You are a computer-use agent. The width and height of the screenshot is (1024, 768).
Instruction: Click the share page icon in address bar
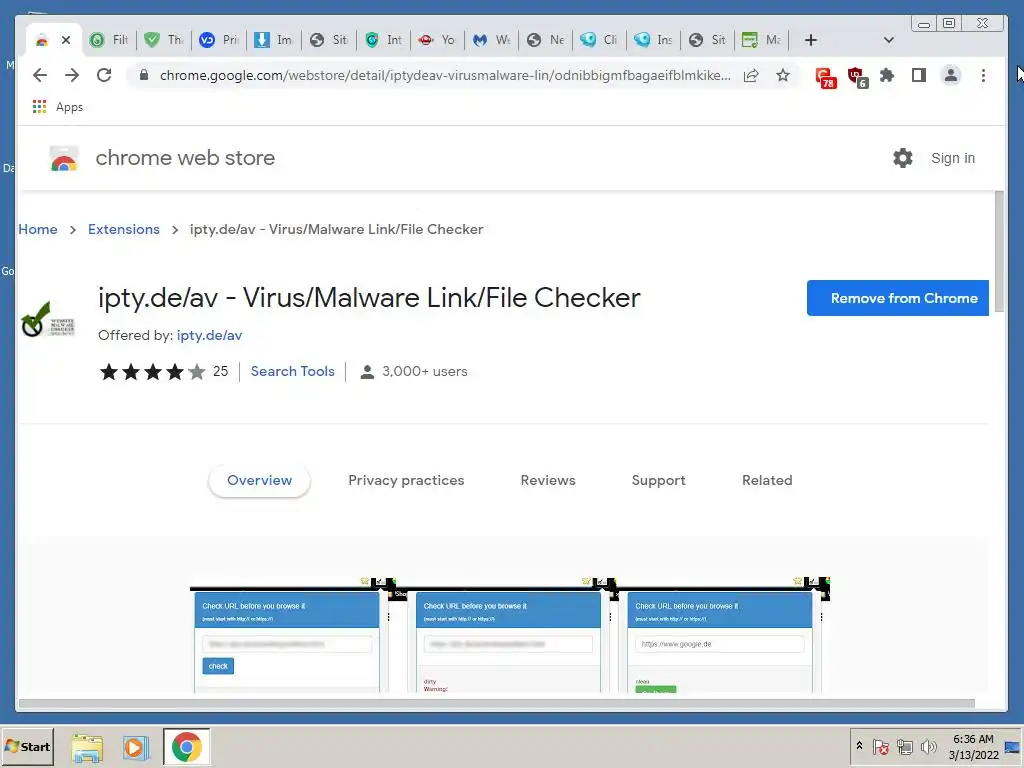(751, 76)
